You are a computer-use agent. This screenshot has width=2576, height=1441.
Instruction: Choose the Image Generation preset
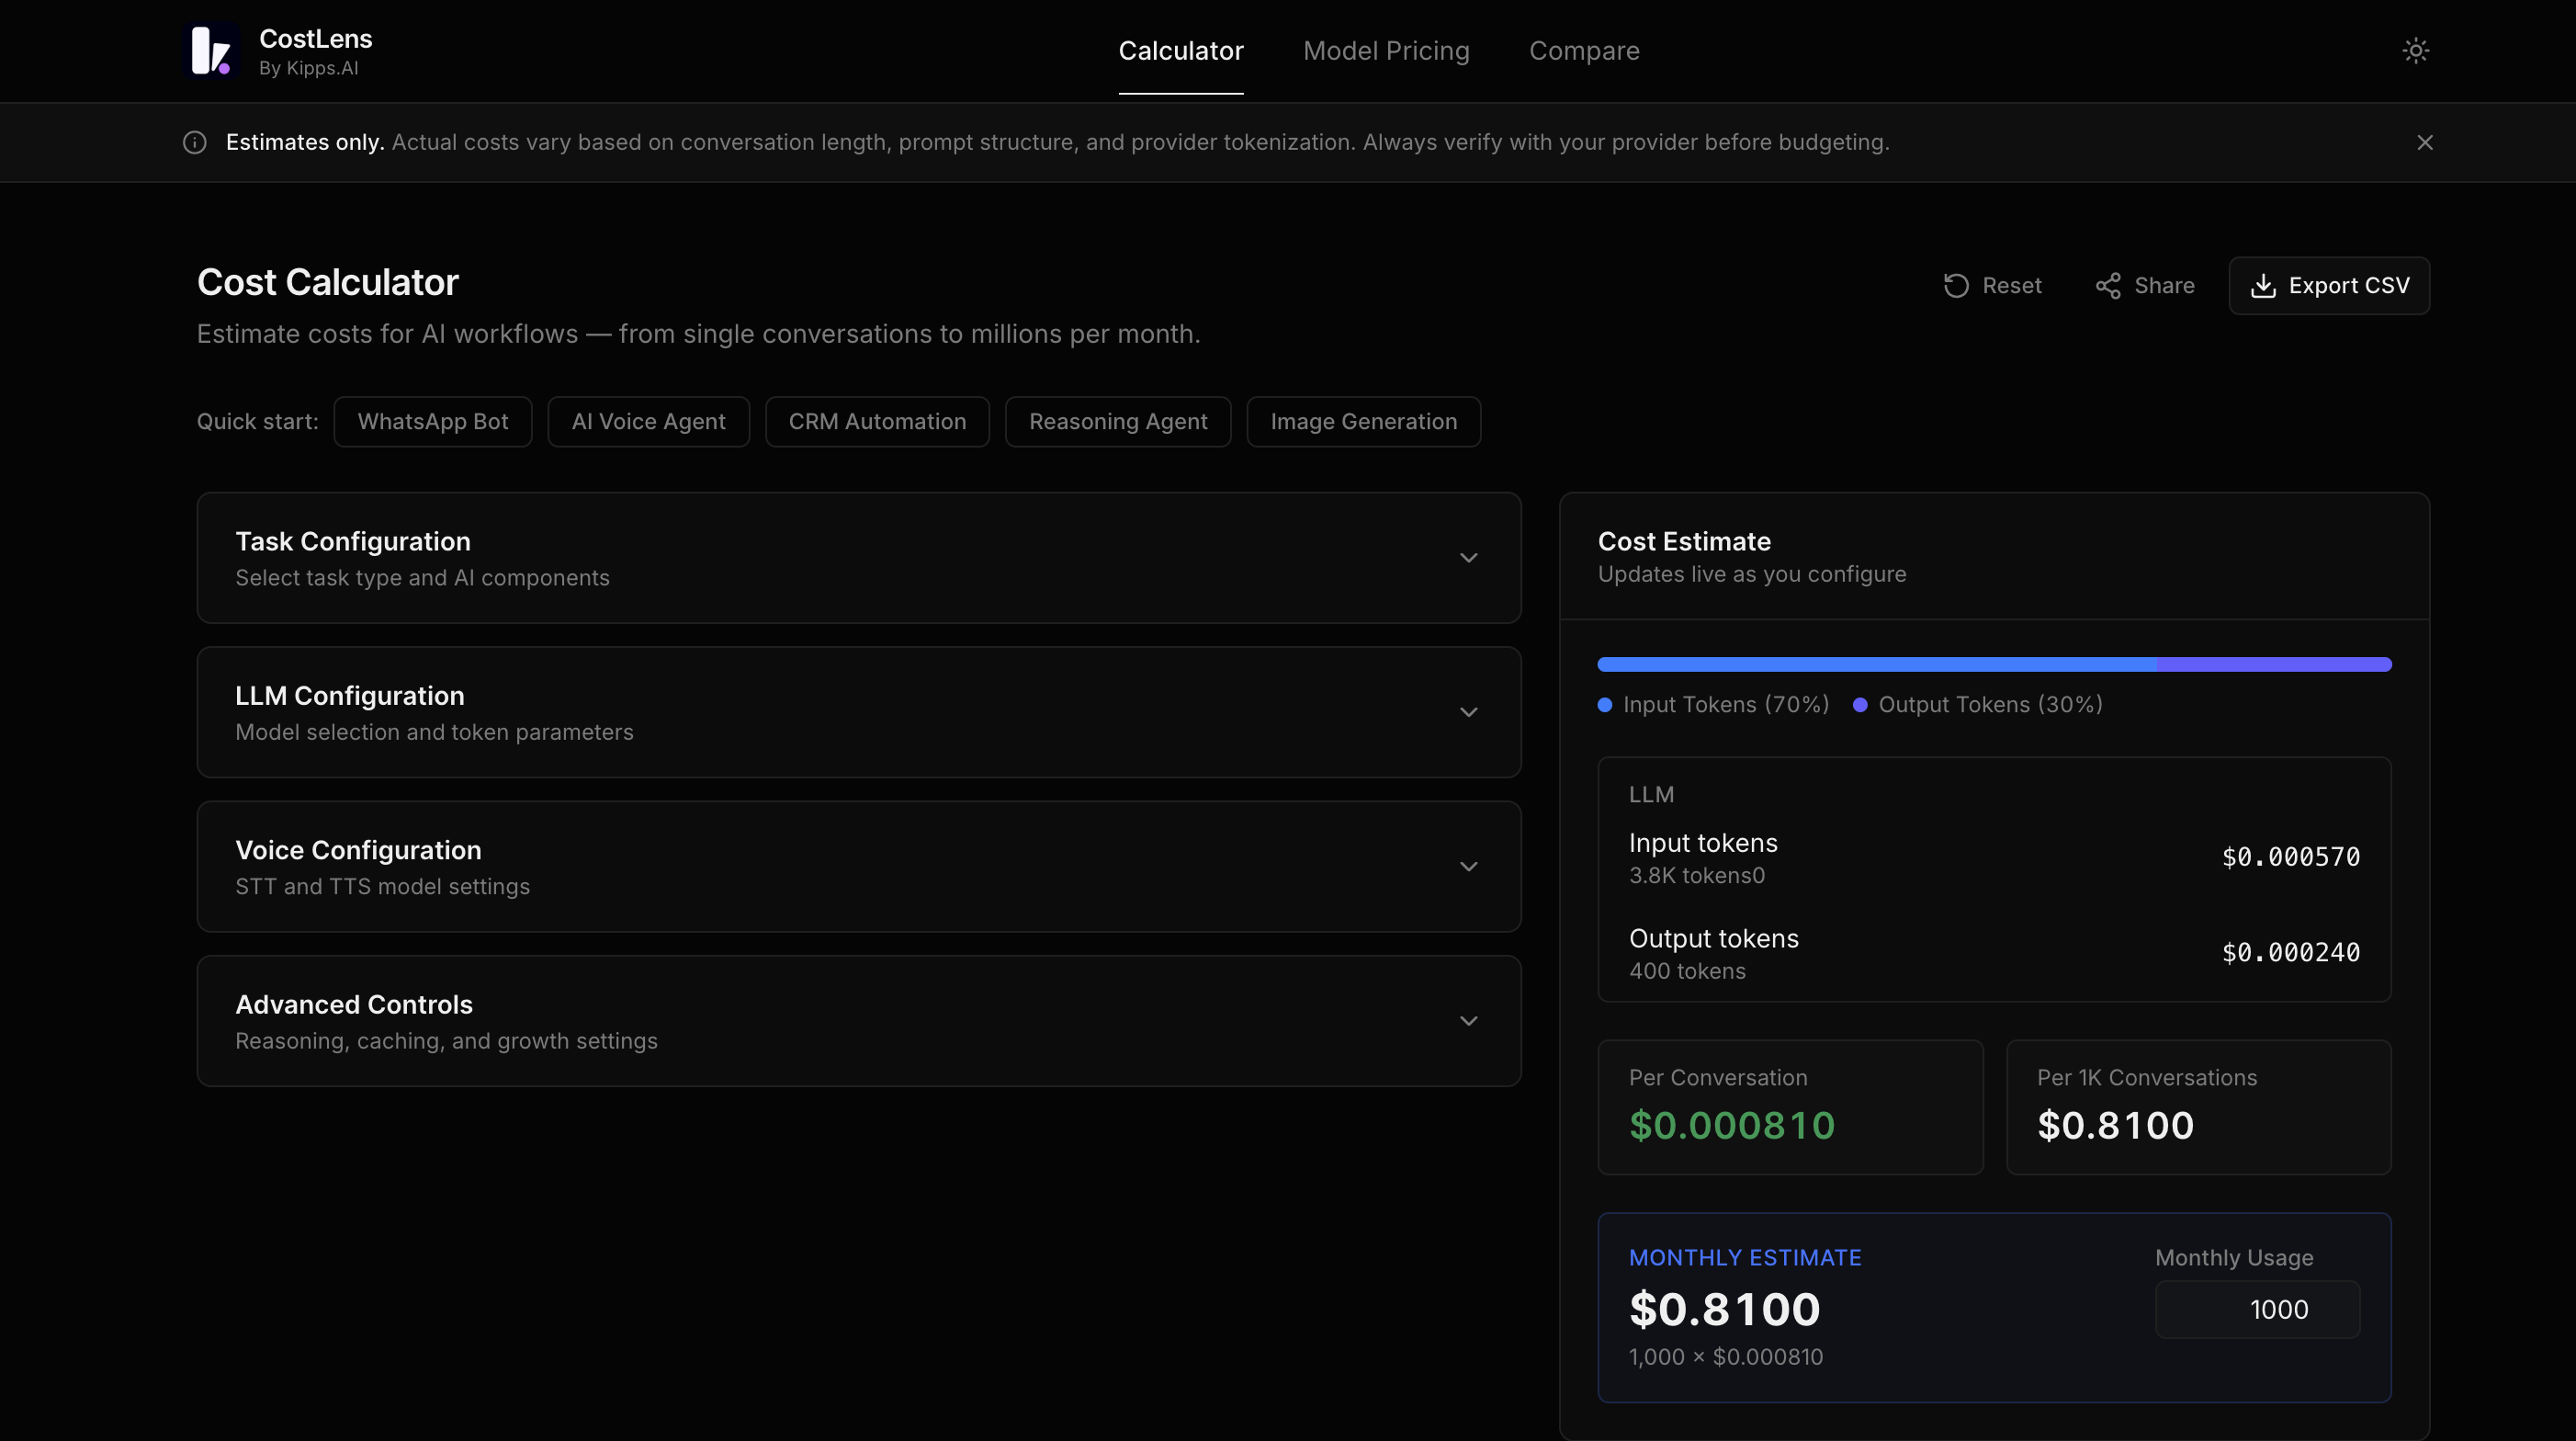pyautogui.click(x=1363, y=422)
